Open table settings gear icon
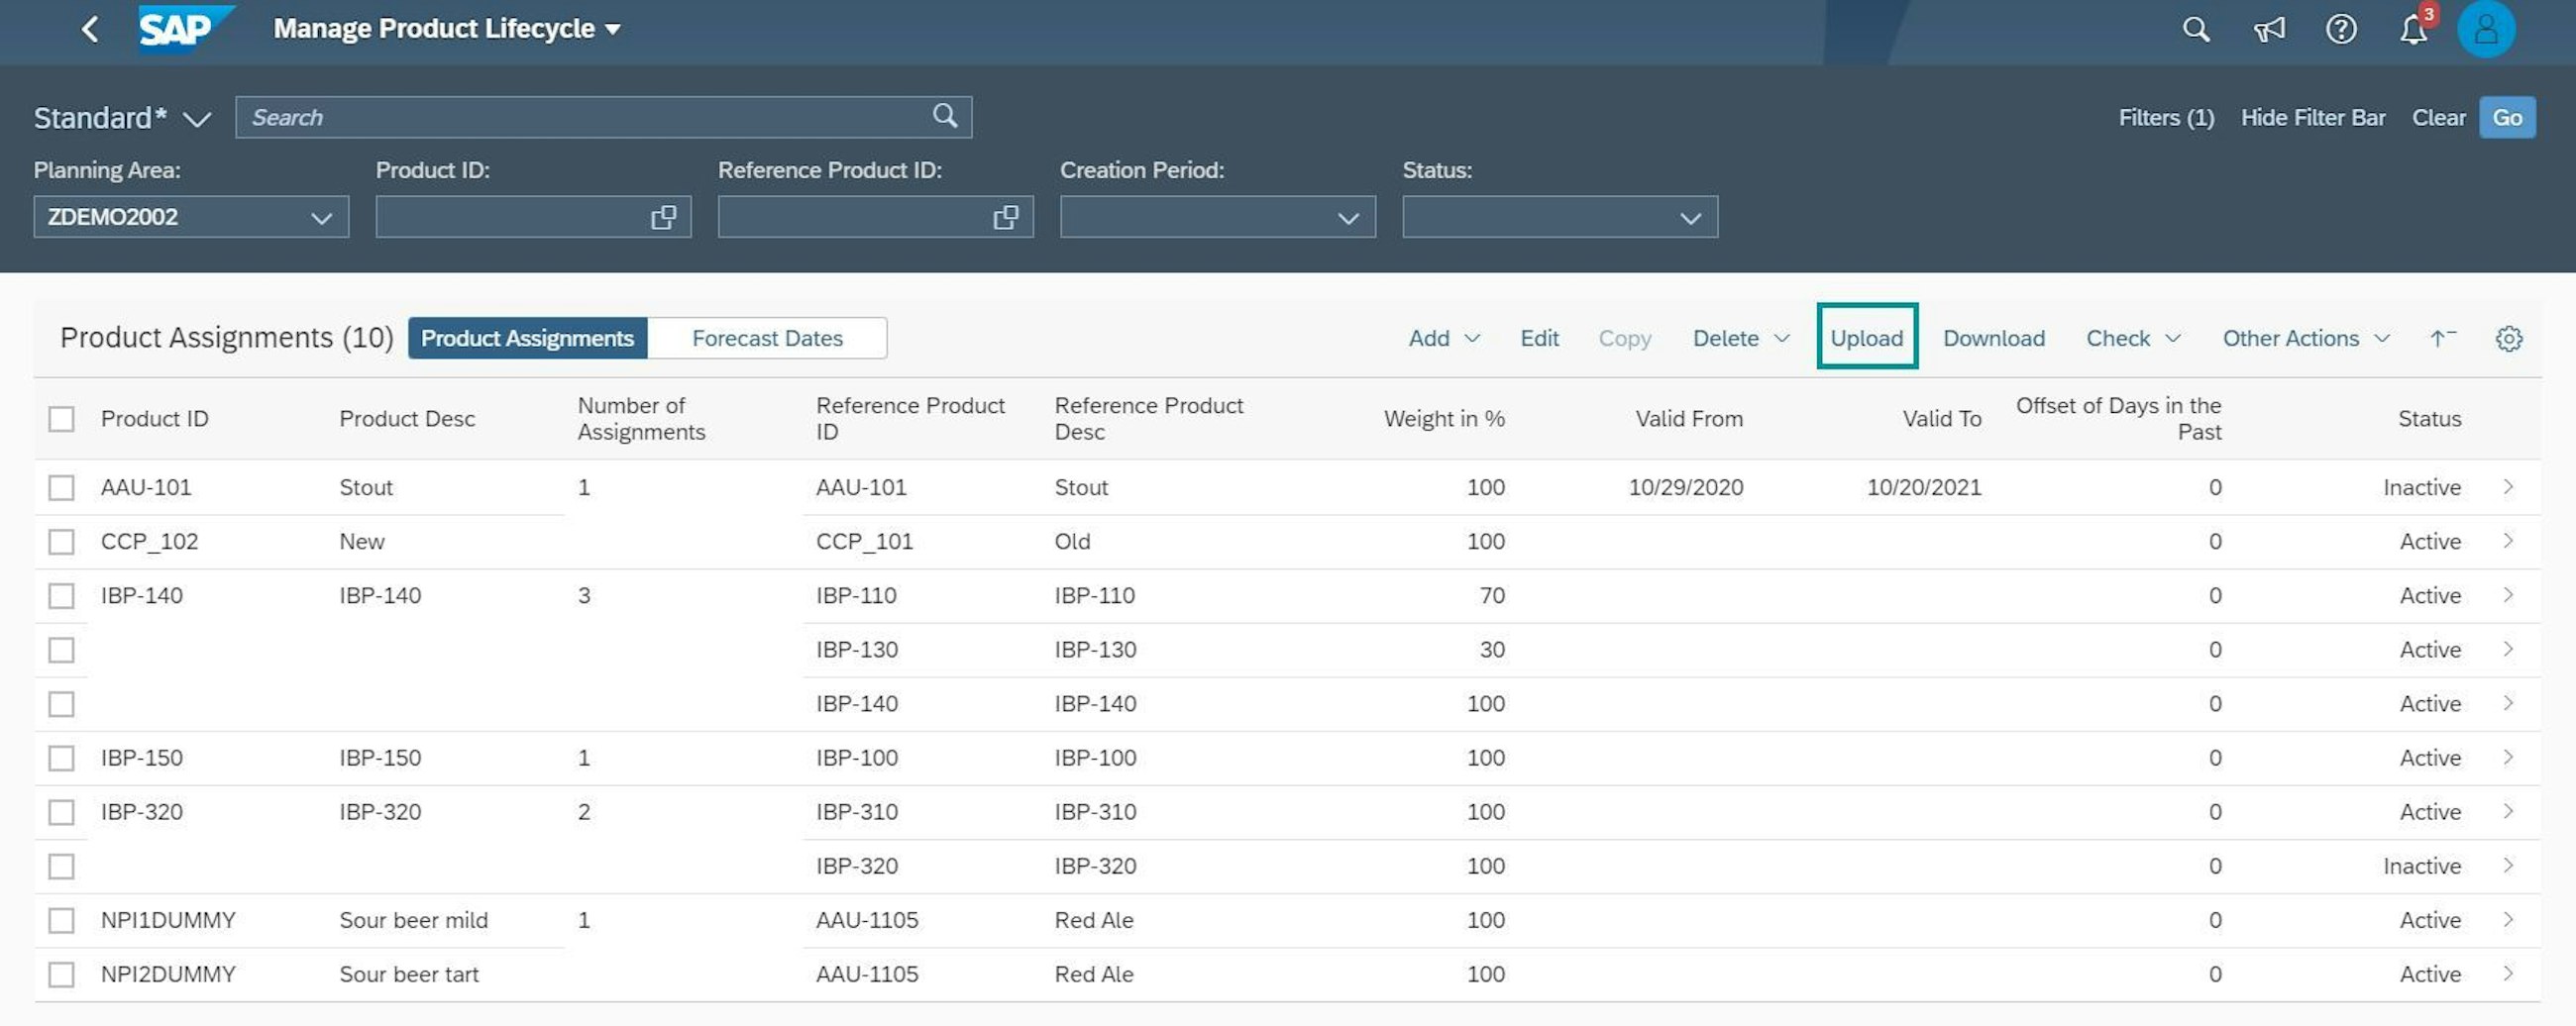The image size is (2576, 1026). click(x=2508, y=339)
